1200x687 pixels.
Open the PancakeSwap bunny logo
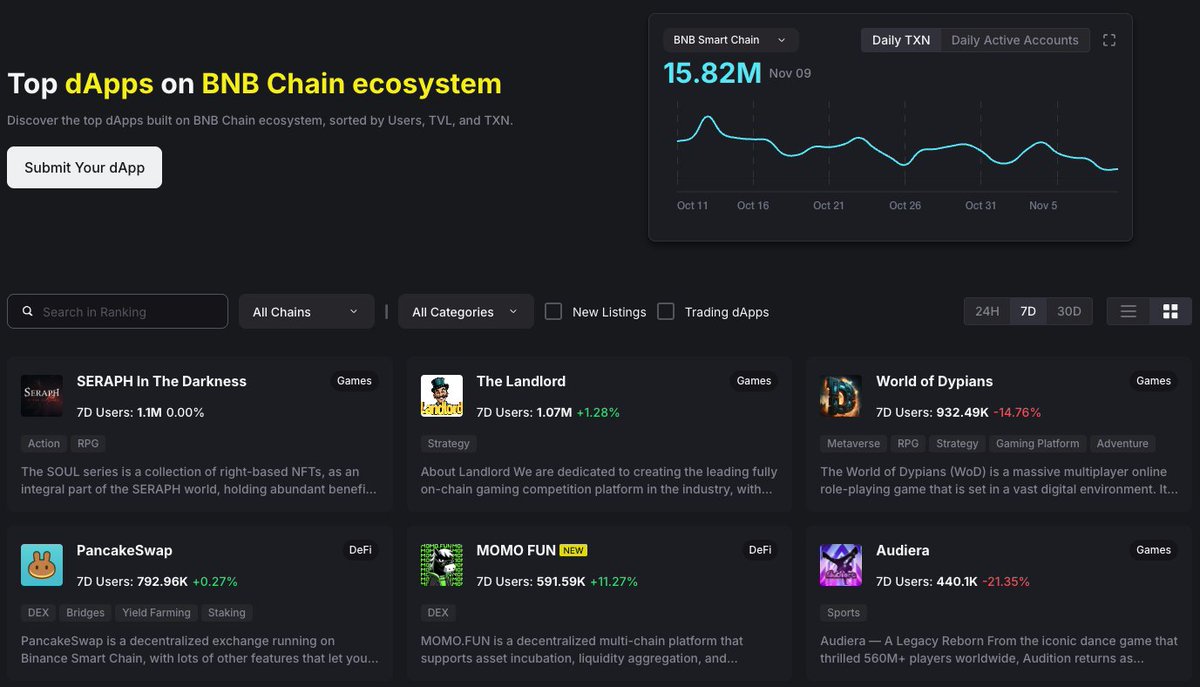coord(42,565)
